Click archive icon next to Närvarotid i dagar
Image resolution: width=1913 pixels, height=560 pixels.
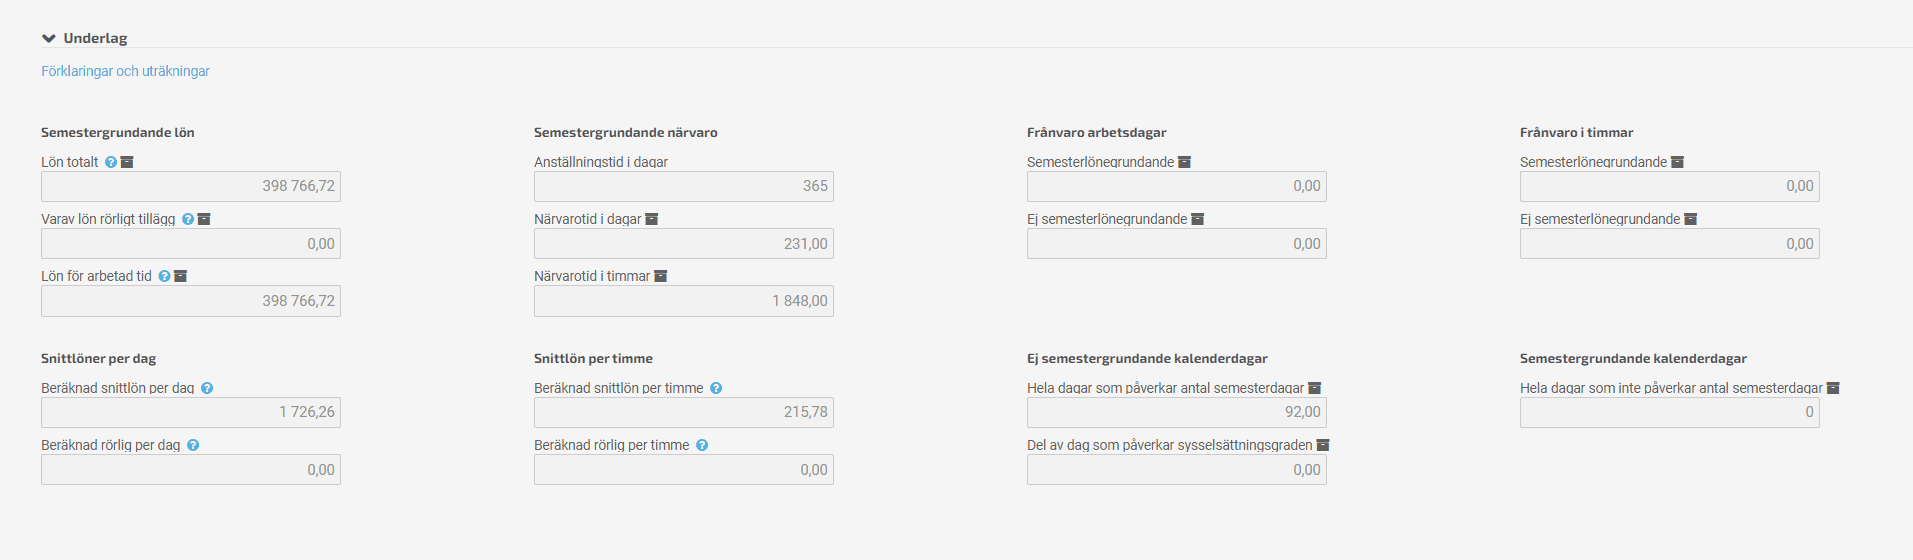pos(652,219)
